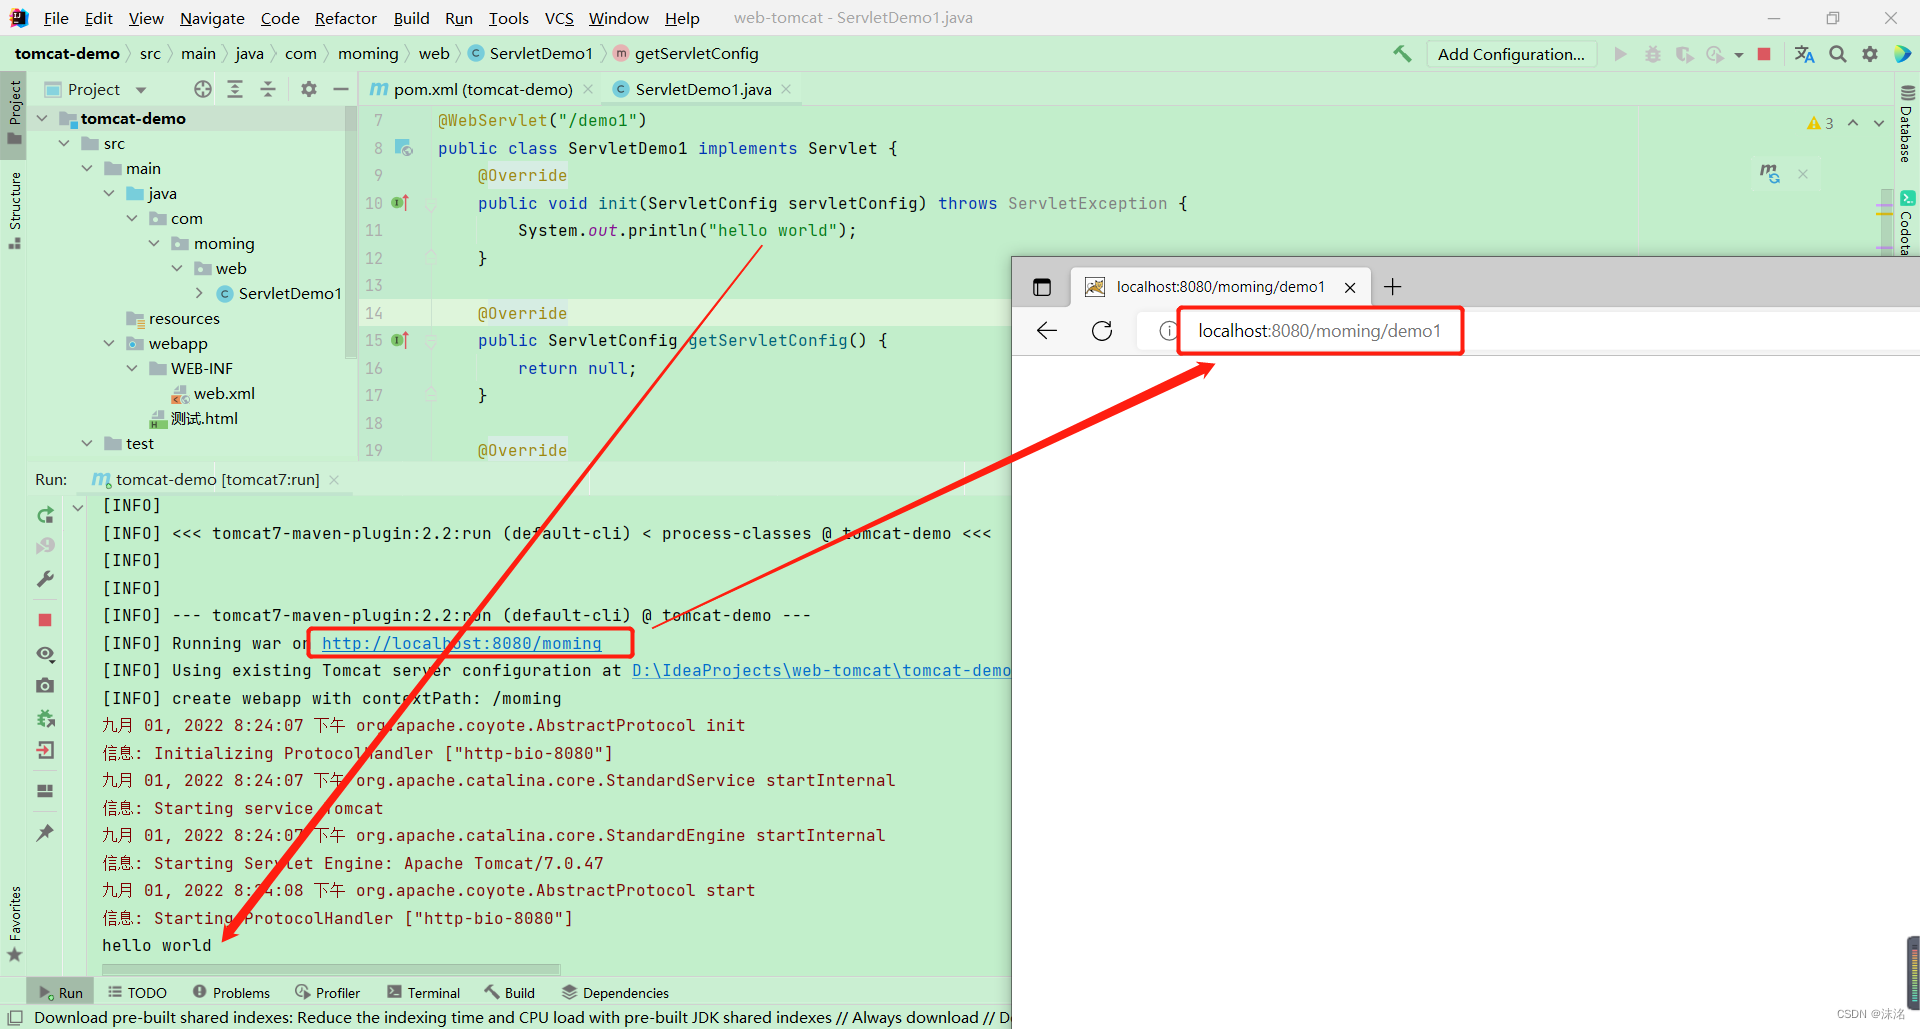This screenshot has width=1920, height=1029.
Task: Rerun the tomcat-demo run configuration
Action: click(45, 515)
